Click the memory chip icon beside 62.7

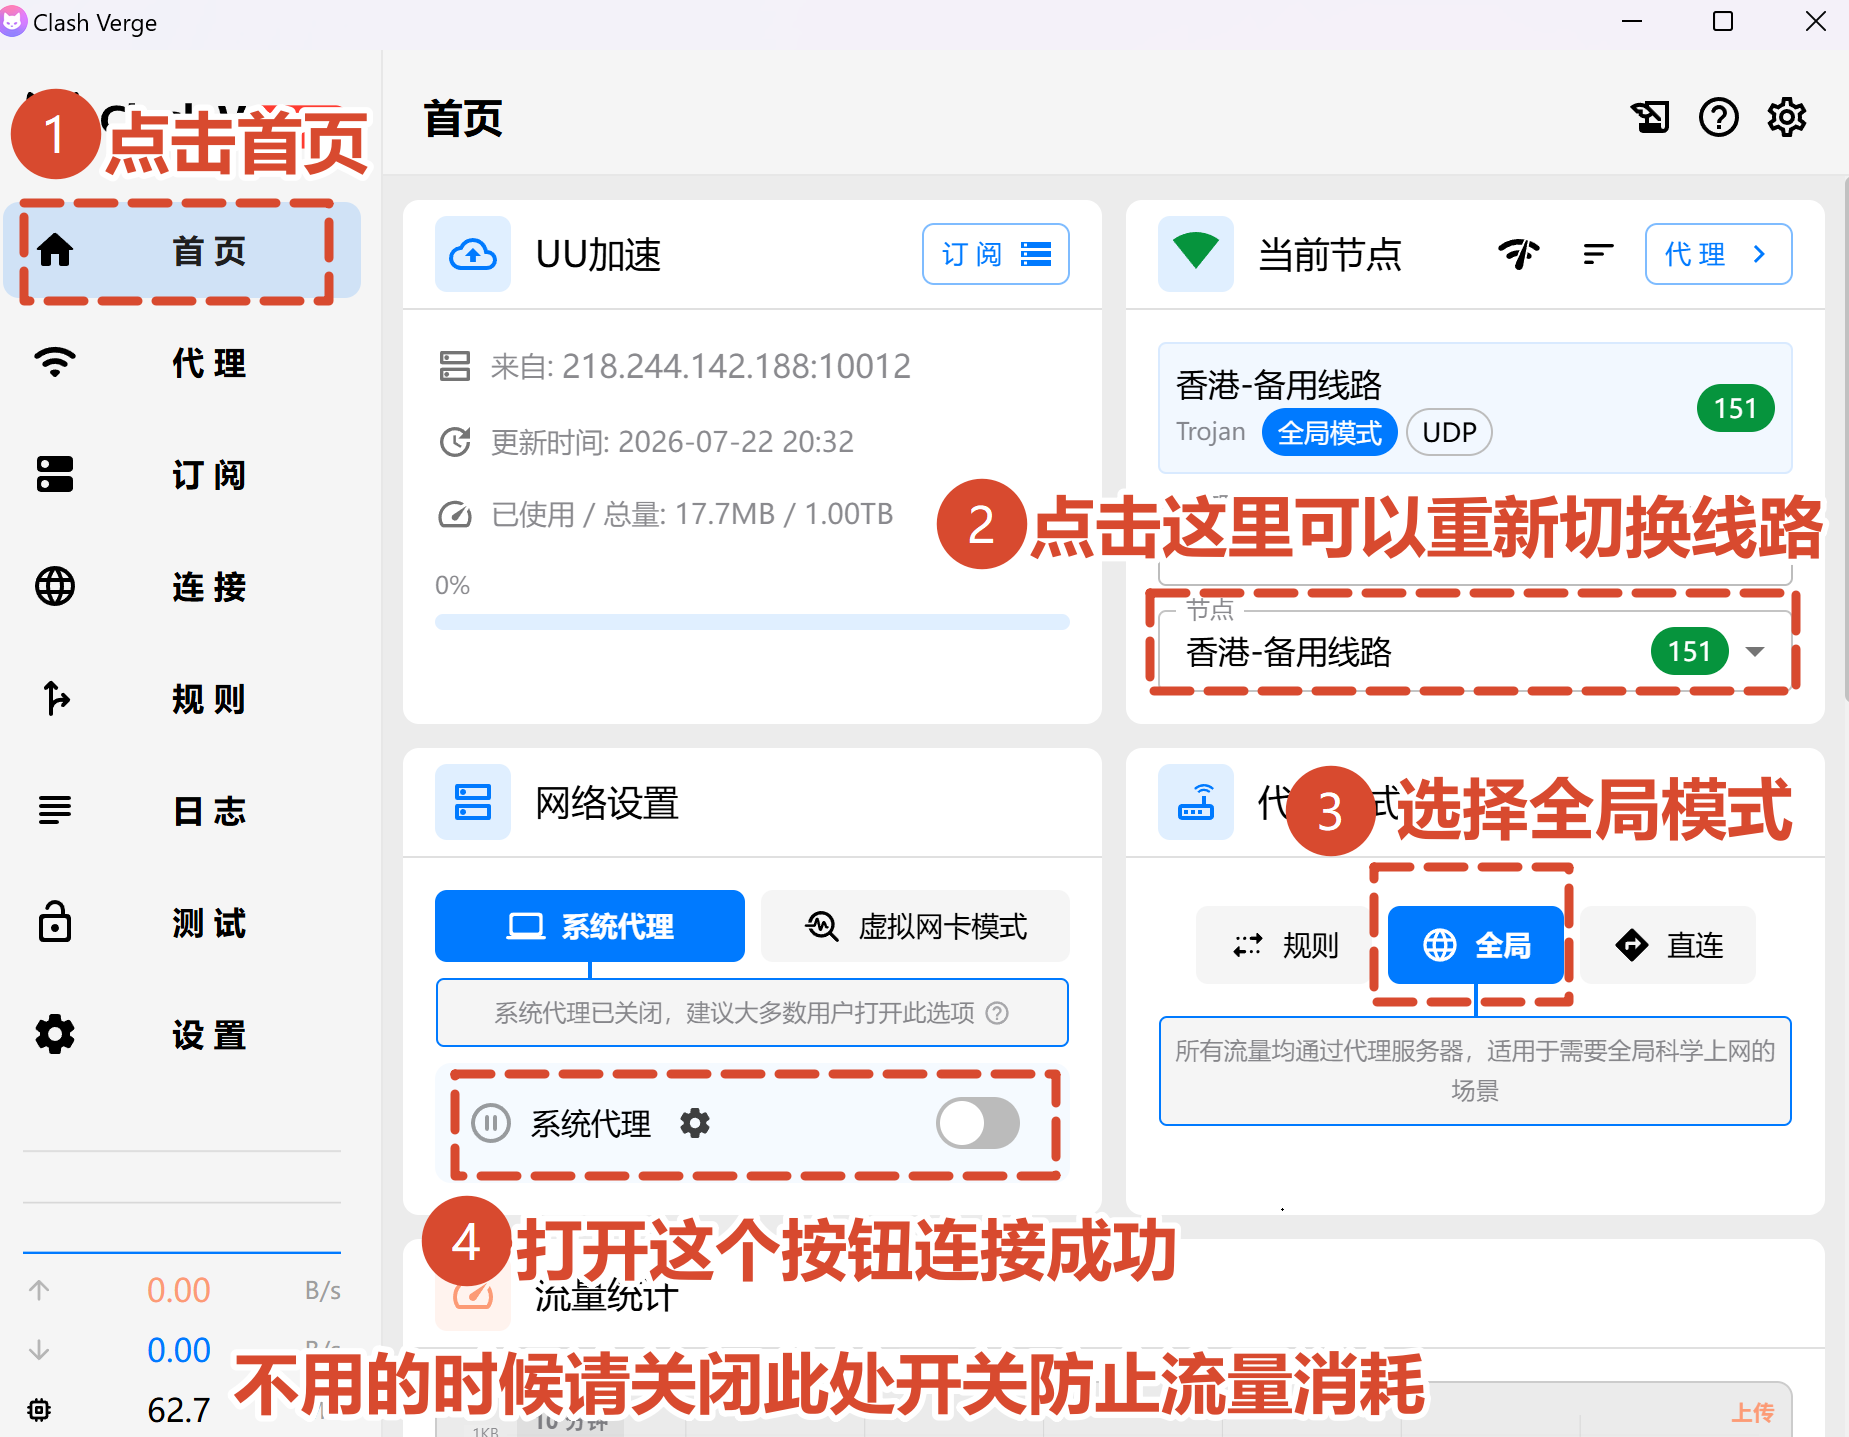(x=39, y=1410)
